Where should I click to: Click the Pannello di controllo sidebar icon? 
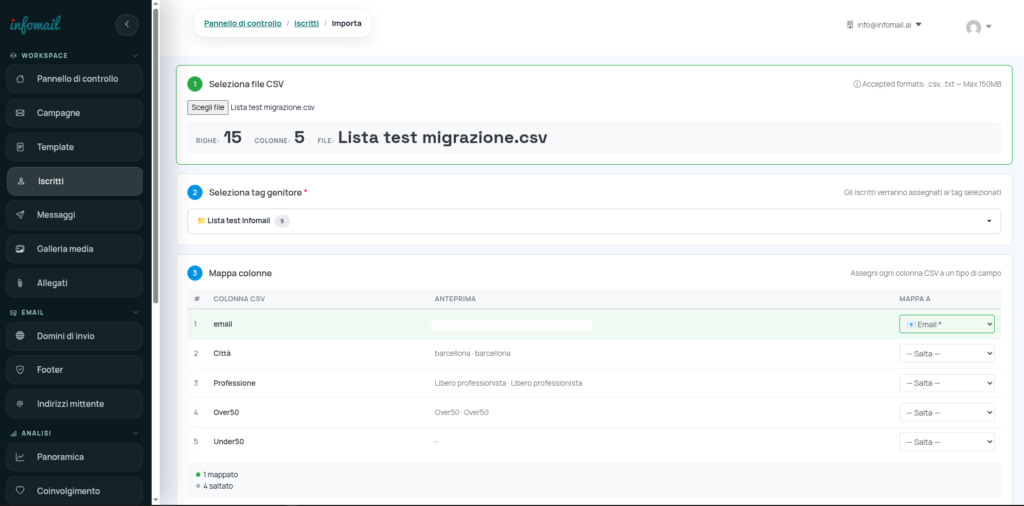[x=21, y=79]
